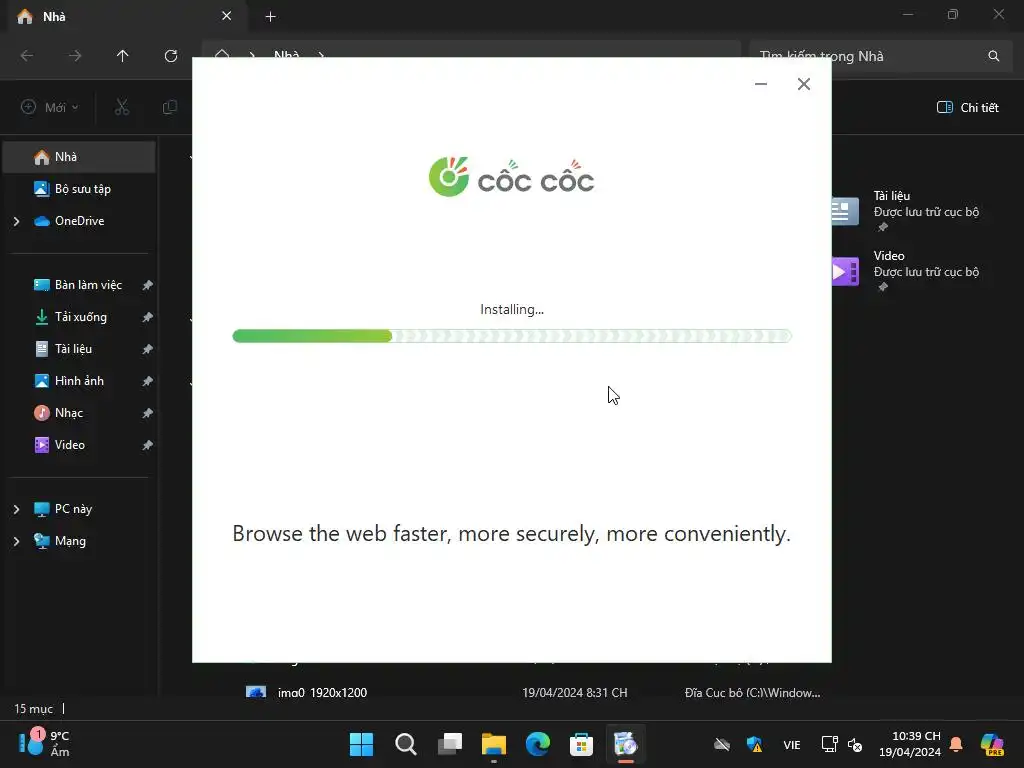The image size is (1024, 768).
Task: Click the Cut scissors icon
Action: (x=121, y=107)
